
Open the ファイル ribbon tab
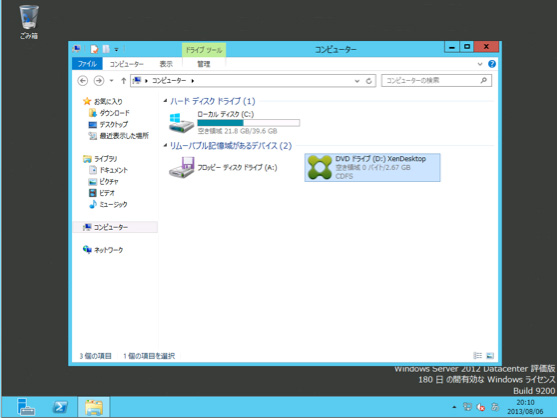click(x=87, y=64)
